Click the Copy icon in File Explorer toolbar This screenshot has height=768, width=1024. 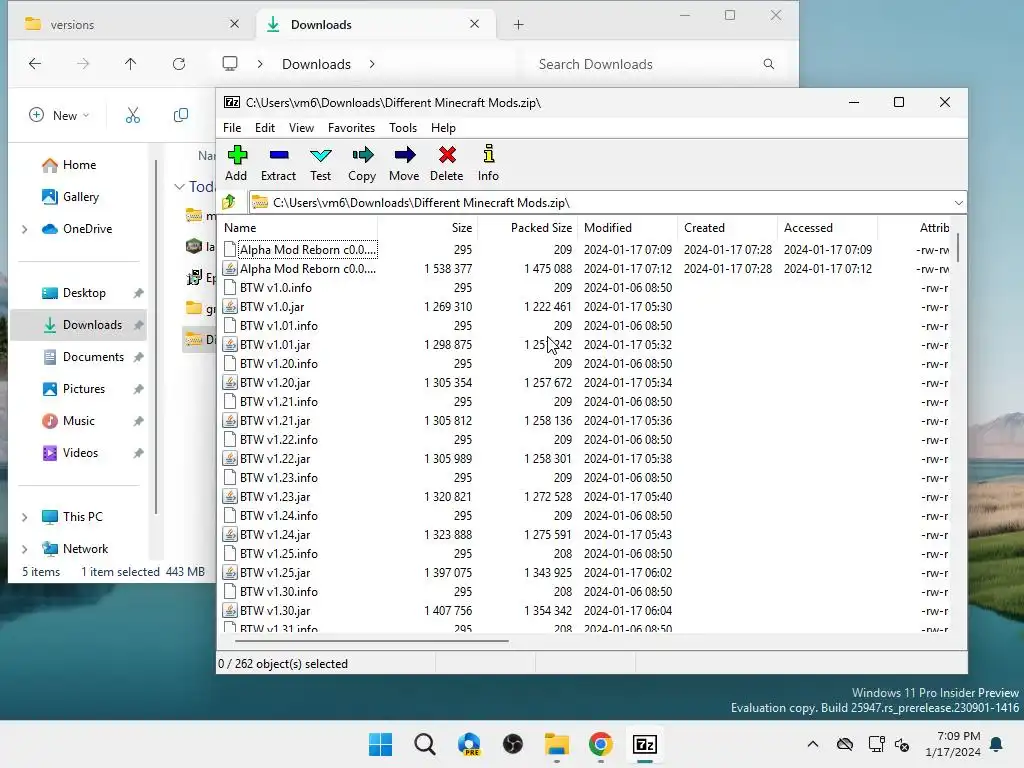click(181, 116)
